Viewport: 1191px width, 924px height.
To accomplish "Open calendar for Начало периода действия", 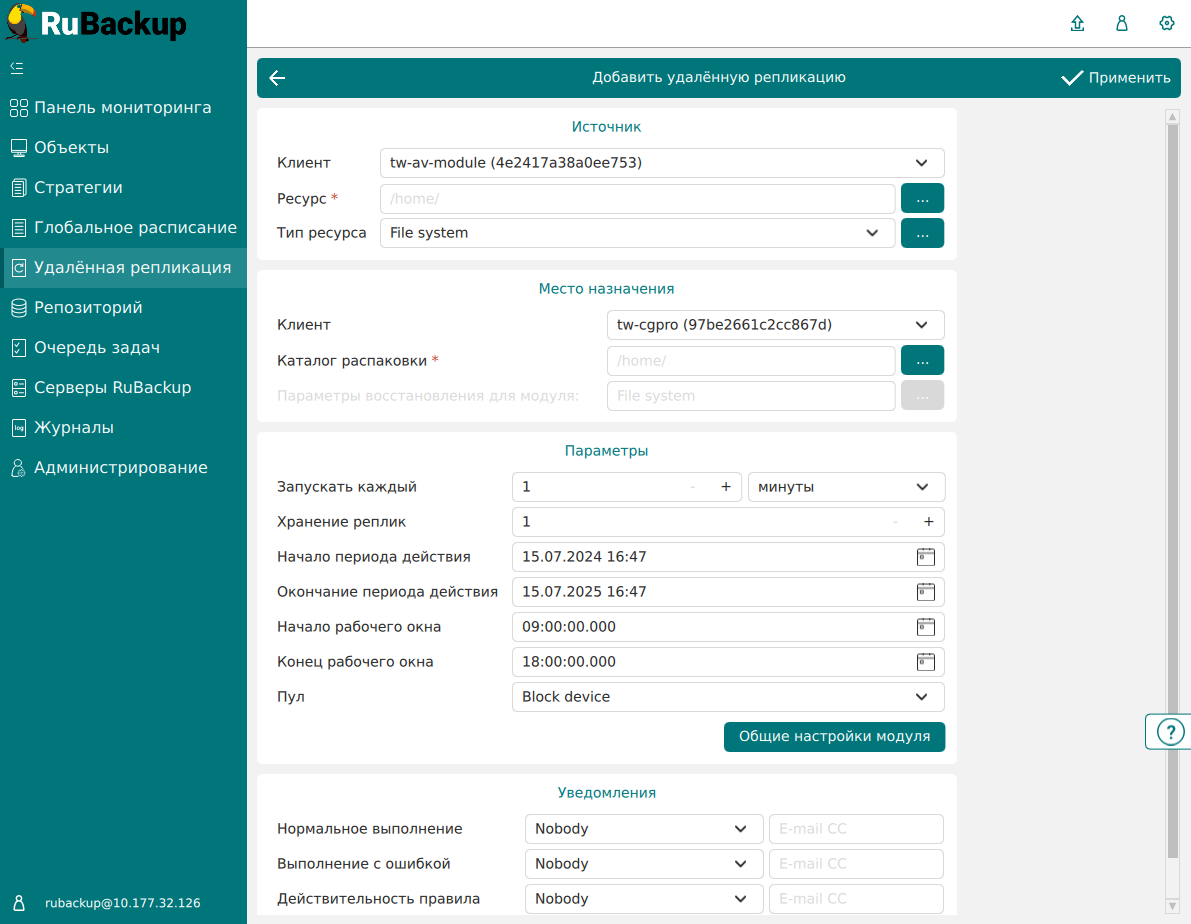I will coord(925,557).
